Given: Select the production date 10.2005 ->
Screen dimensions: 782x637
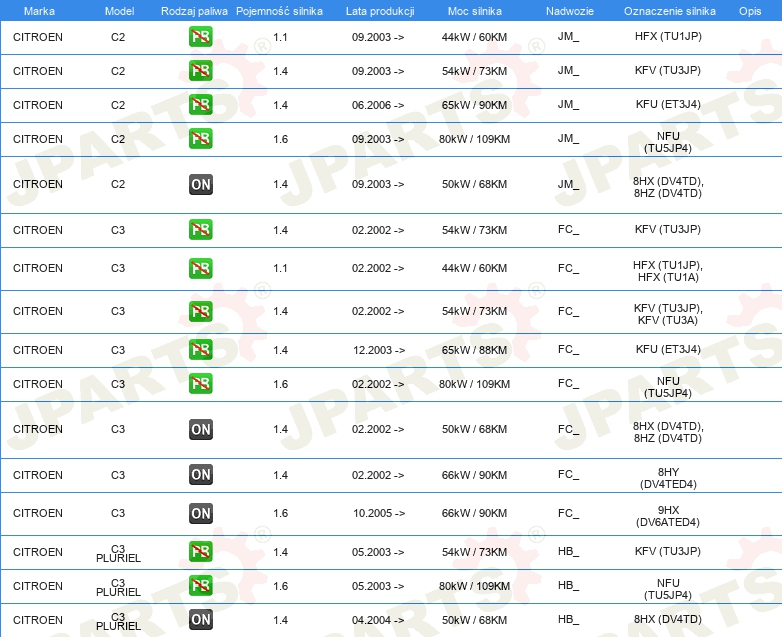Looking at the screenshot, I should tap(379, 513).
